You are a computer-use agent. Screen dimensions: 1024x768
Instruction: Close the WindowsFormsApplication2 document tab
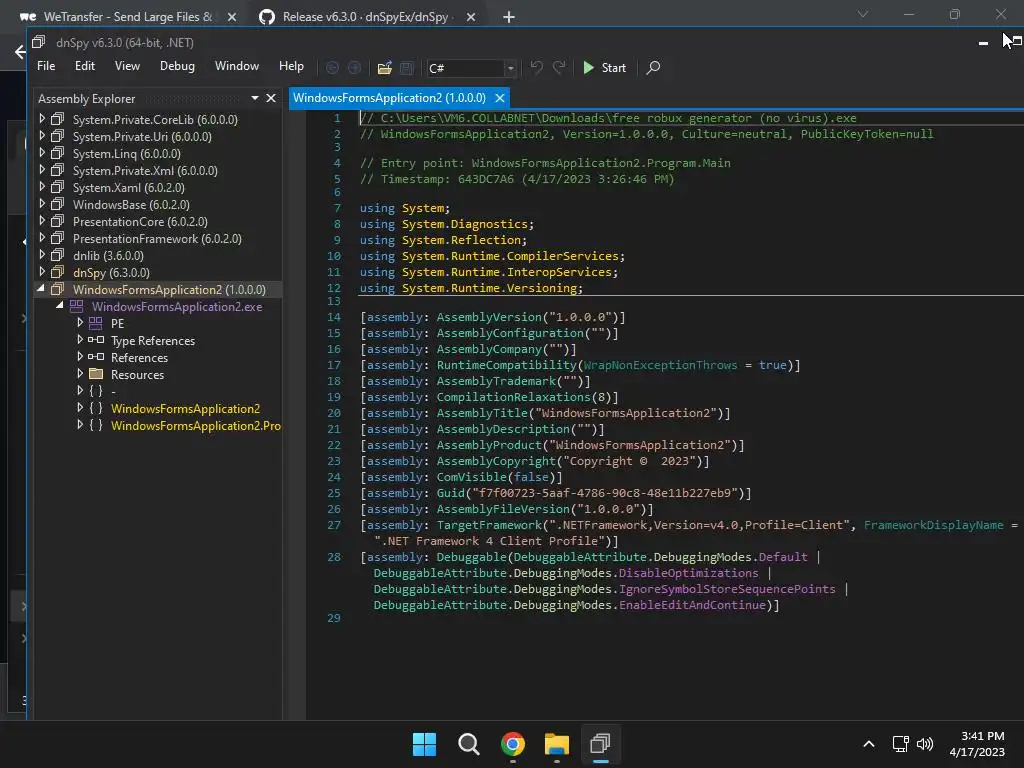click(x=500, y=98)
